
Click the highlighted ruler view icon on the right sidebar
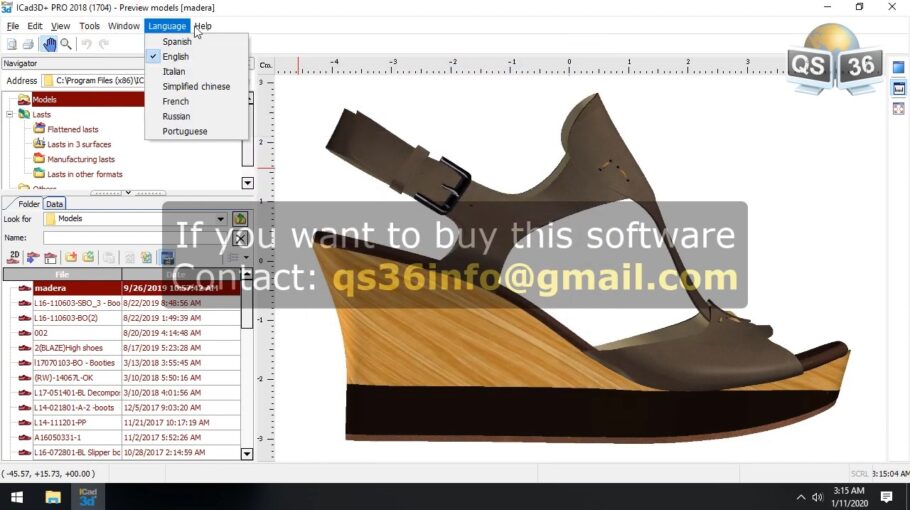[898, 88]
